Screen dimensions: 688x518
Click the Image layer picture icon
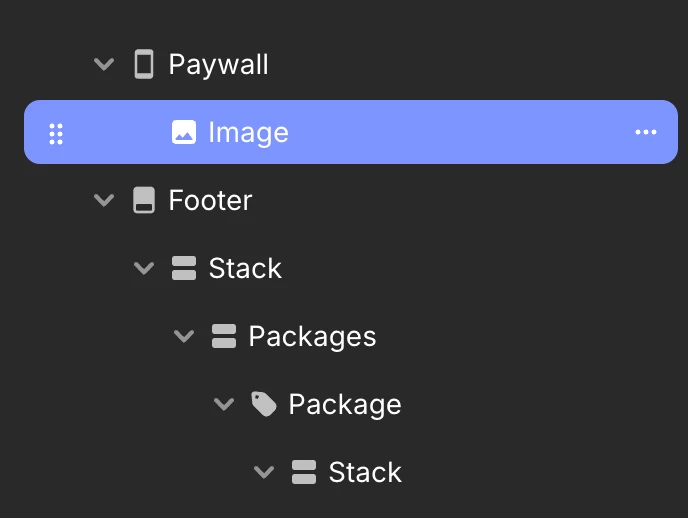tap(183, 132)
